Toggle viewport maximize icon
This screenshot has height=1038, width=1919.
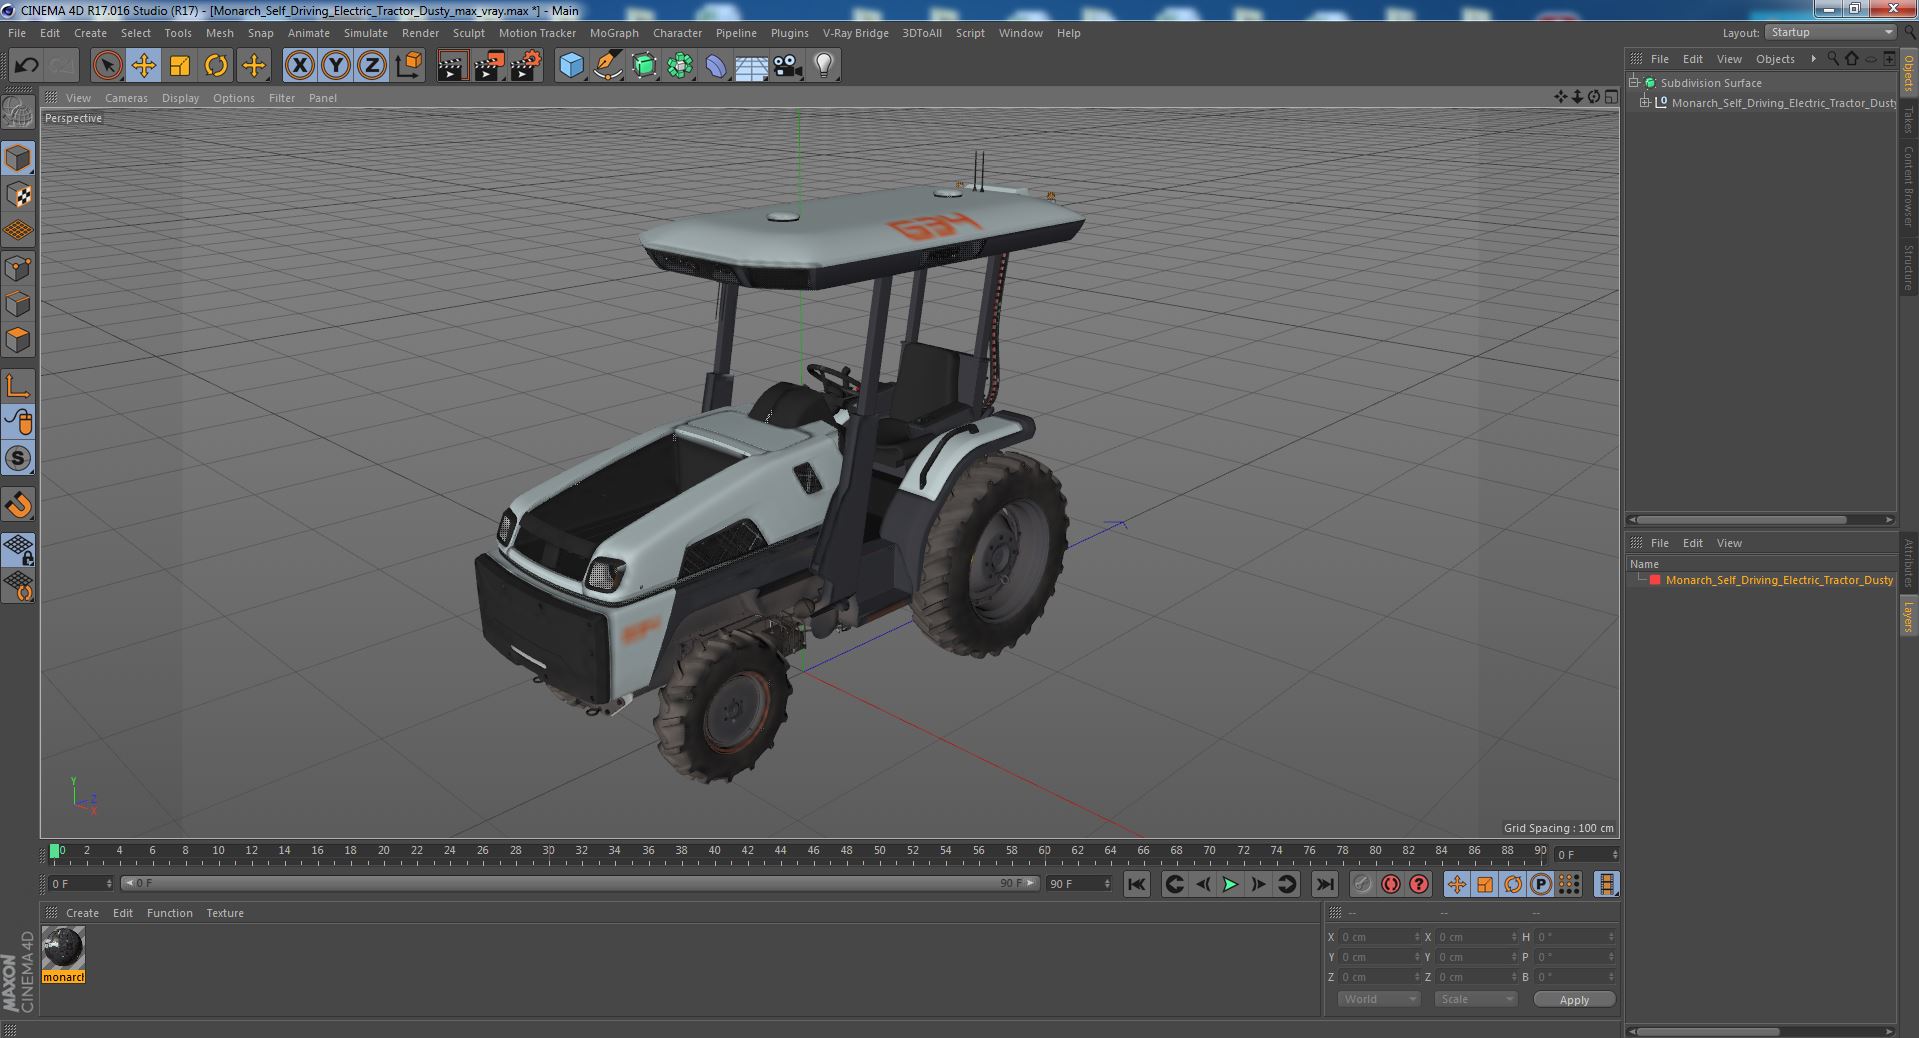click(1611, 97)
